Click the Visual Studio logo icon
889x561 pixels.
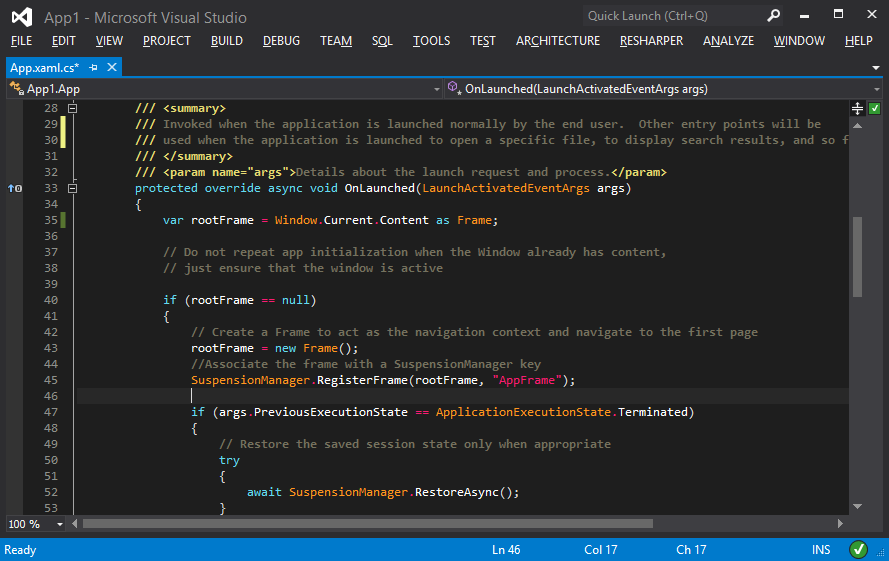click(21, 17)
